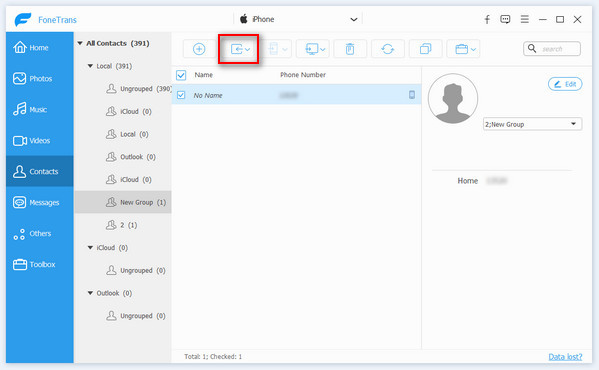Open dropdown arrow of export to PC button
Image resolution: width=599 pixels, height=370 pixels.
(323, 49)
